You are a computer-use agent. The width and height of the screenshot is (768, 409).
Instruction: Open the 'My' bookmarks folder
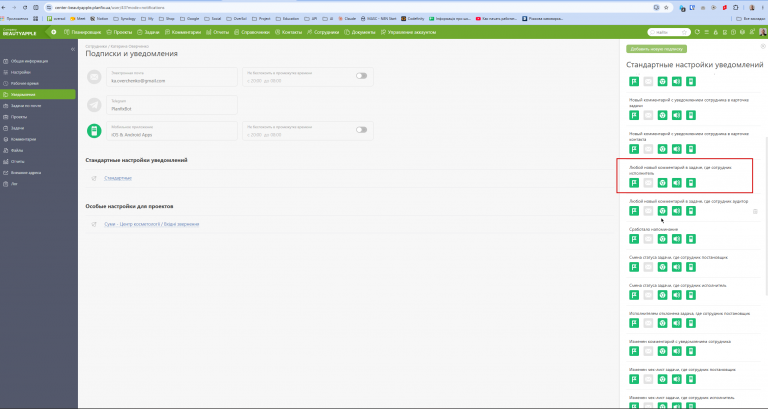pyautogui.click(x=147, y=19)
